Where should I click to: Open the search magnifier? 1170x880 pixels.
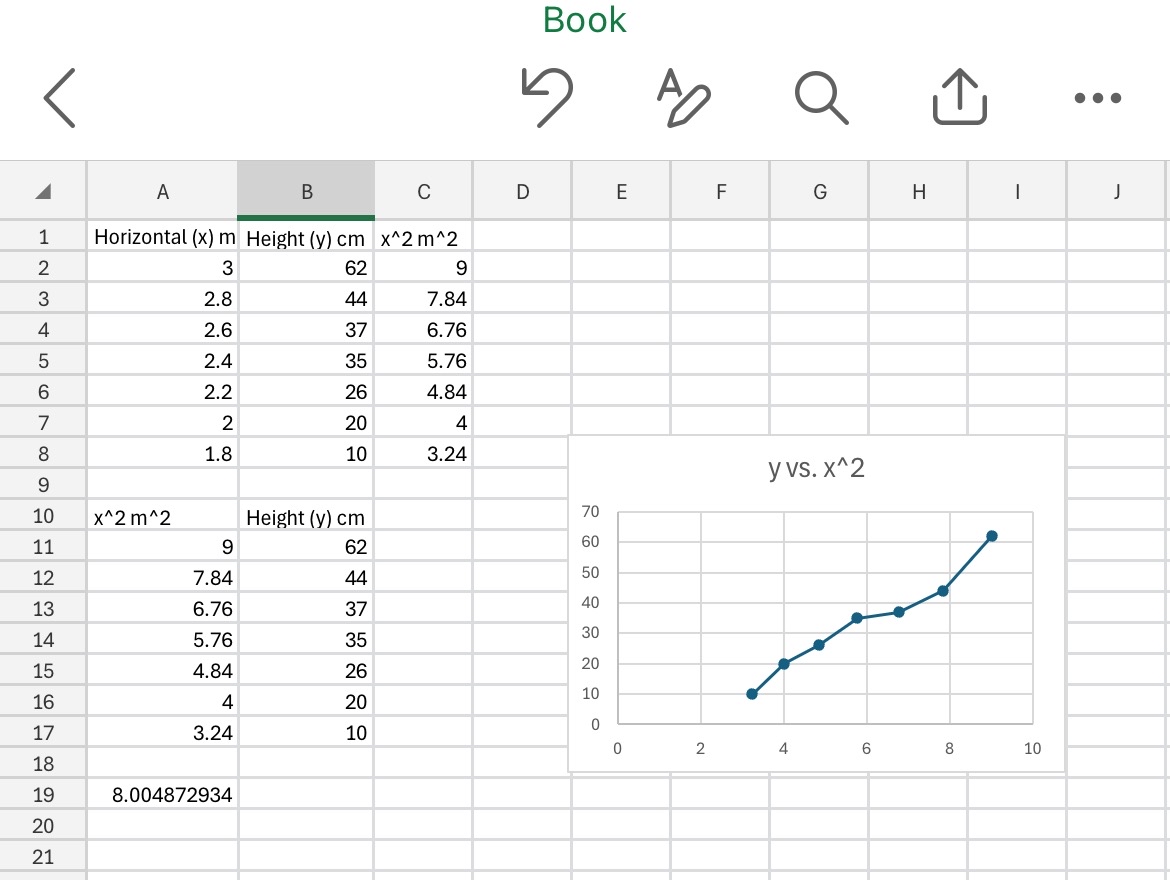(x=822, y=98)
